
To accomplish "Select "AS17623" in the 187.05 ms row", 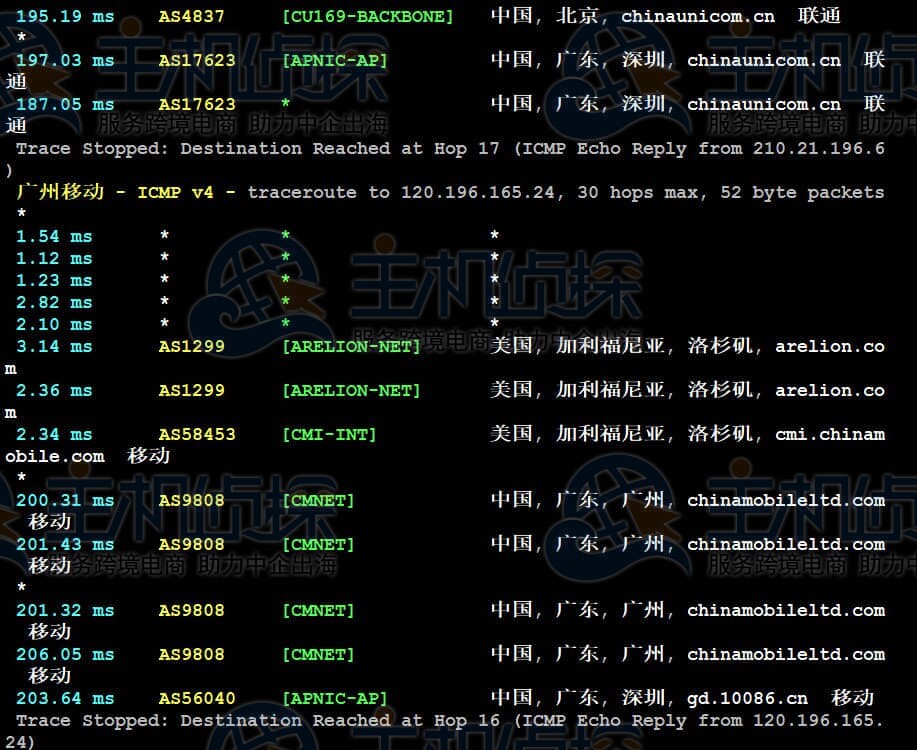I will coord(197,104).
